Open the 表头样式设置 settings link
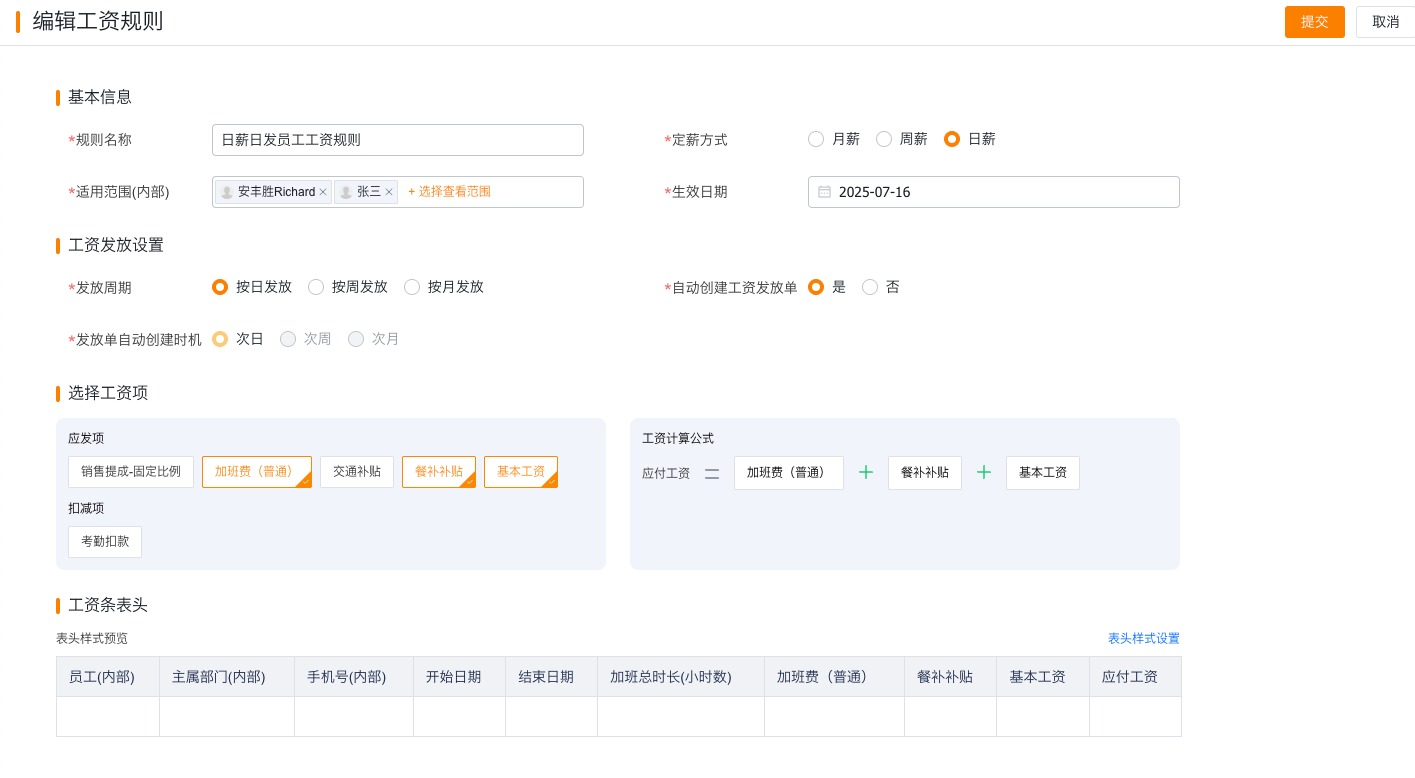The height and width of the screenshot is (778, 1415). pos(1144,638)
